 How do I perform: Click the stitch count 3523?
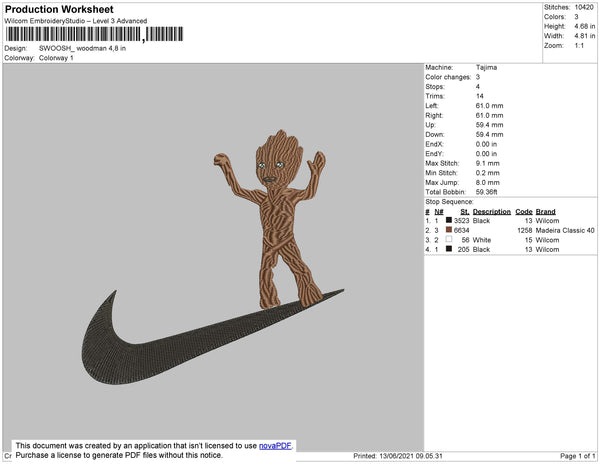tap(461, 221)
